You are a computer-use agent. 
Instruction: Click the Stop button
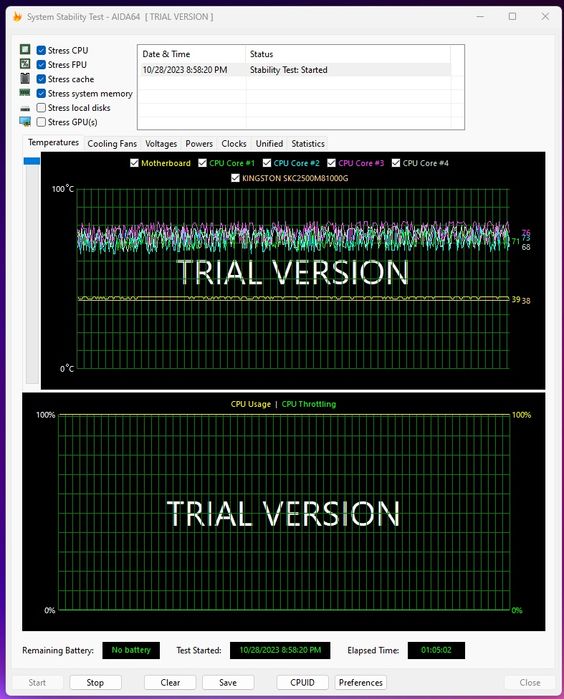tap(95, 683)
